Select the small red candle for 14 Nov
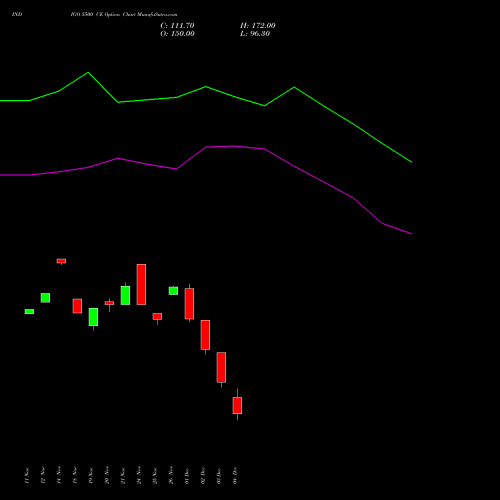This screenshot has height=500, width=500. coord(61,261)
